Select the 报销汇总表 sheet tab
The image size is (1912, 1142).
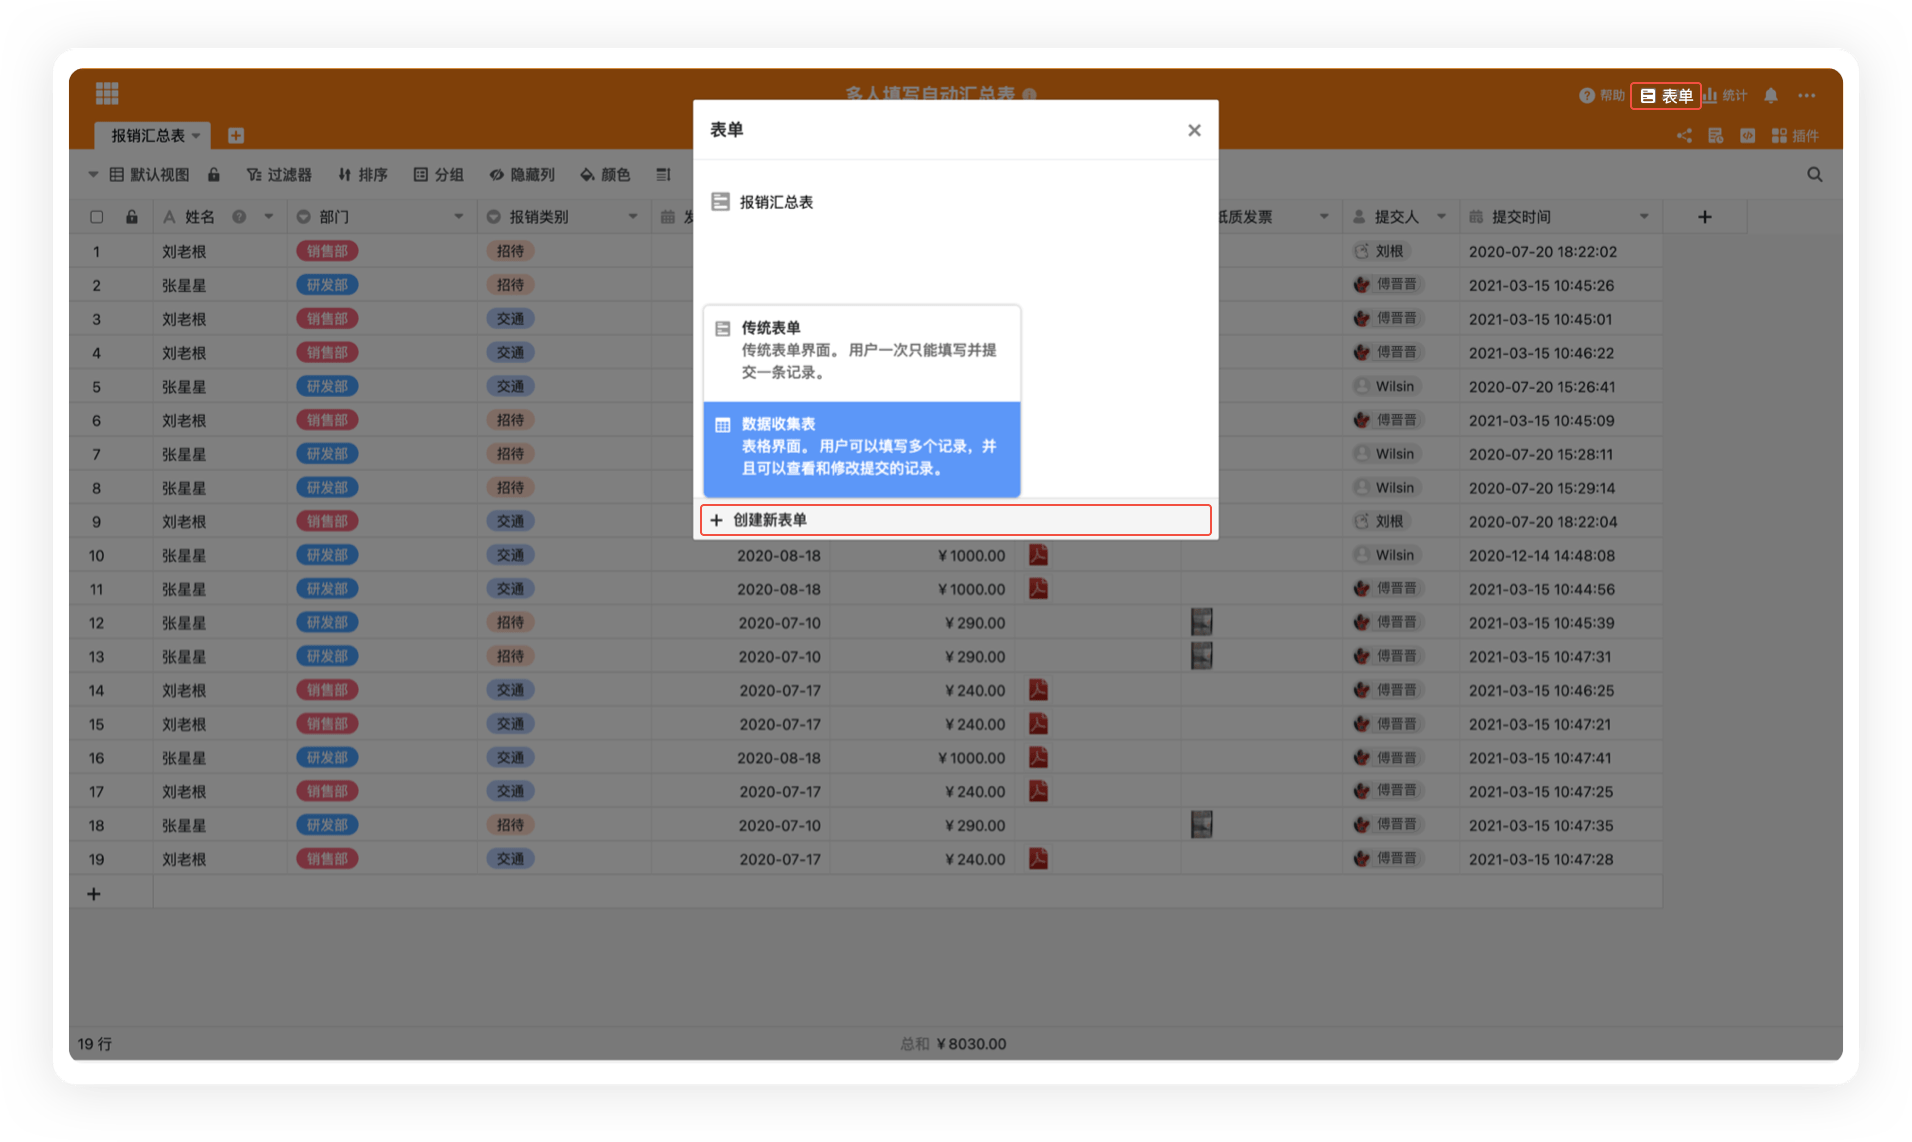[x=148, y=136]
